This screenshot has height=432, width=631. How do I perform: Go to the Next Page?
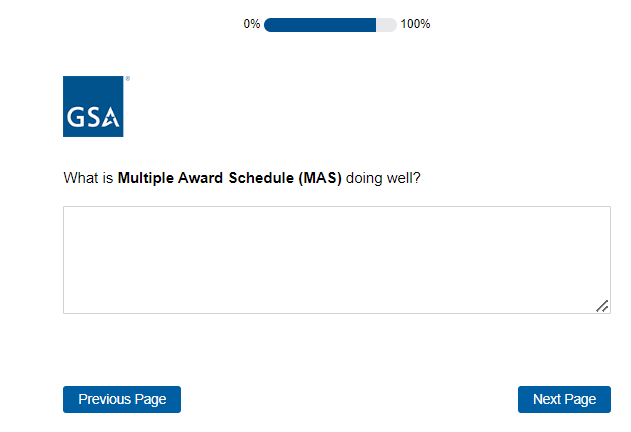(564, 399)
